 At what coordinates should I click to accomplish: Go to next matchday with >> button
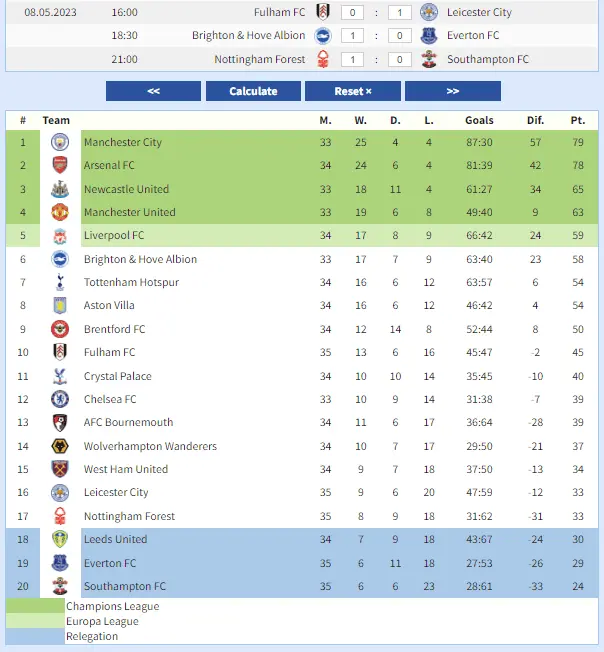pos(452,91)
